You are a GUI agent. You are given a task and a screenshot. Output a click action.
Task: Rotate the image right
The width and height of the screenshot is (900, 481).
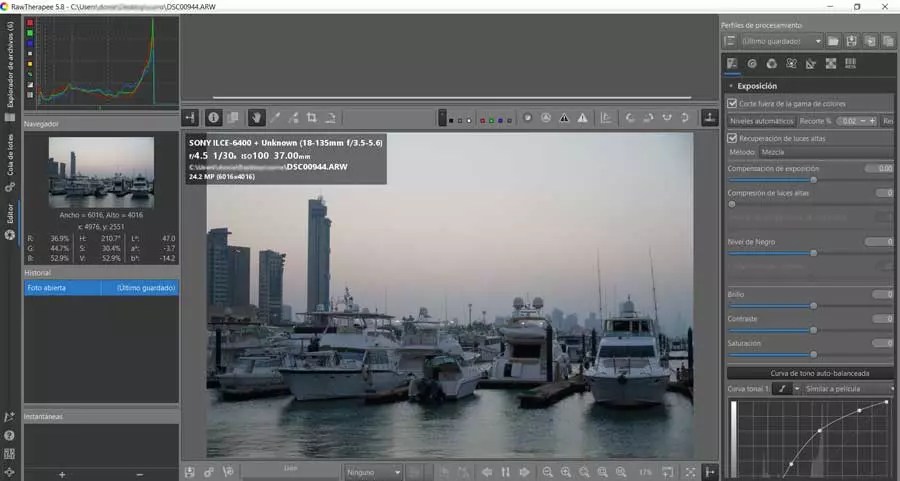point(648,118)
